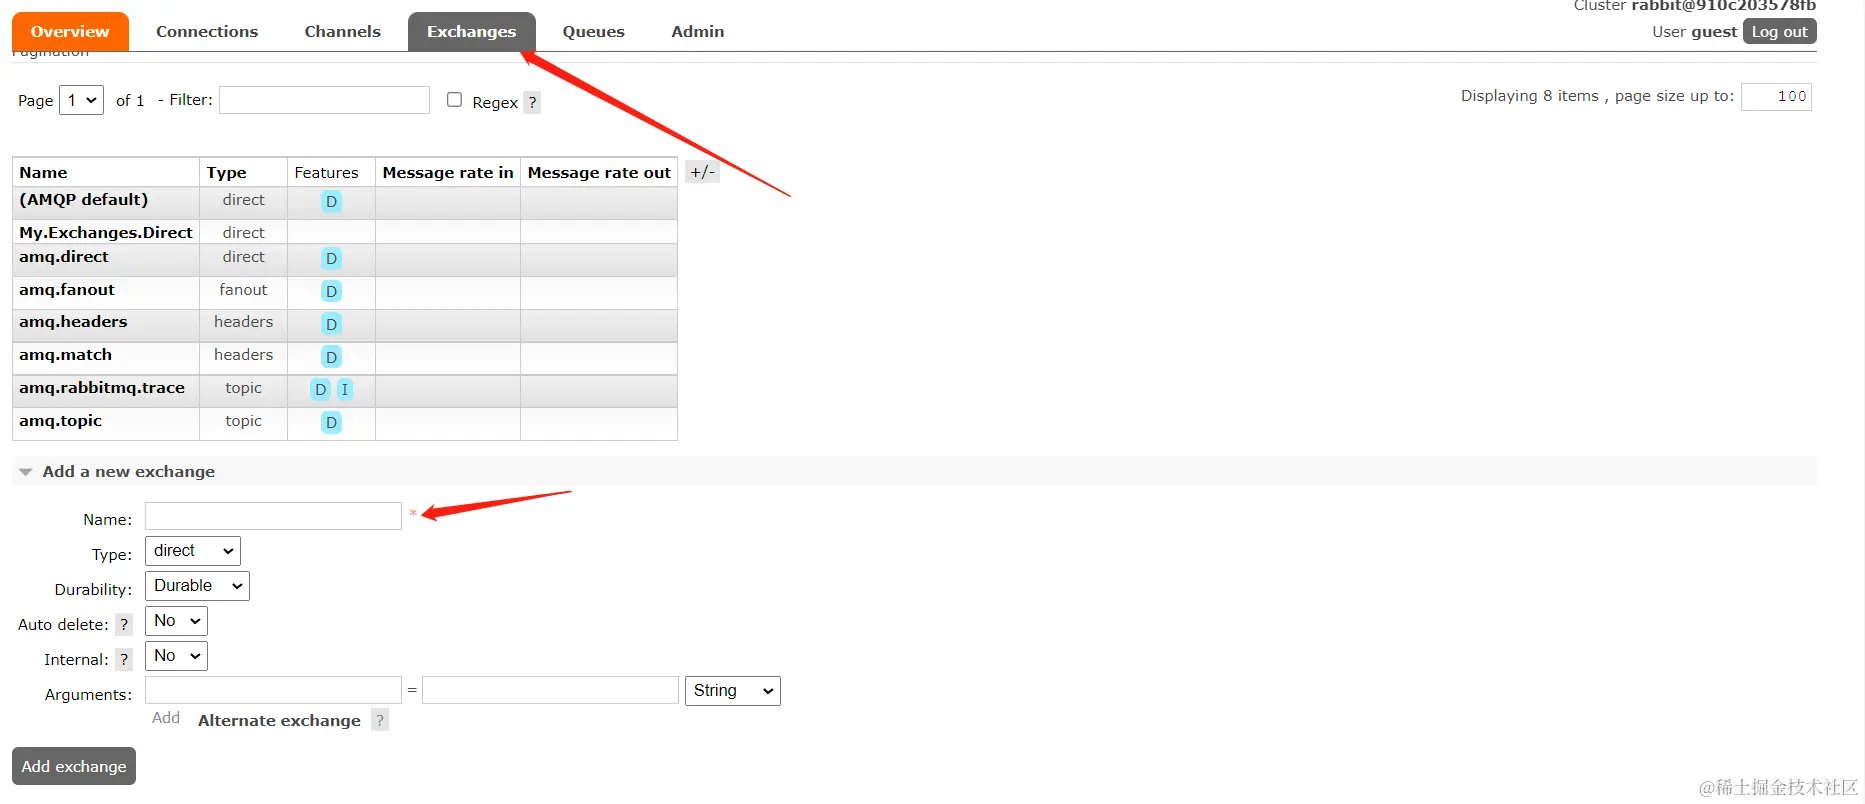Click the help icon next to Internal
The width and height of the screenshot is (1865, 804).
tap(124, 660)
